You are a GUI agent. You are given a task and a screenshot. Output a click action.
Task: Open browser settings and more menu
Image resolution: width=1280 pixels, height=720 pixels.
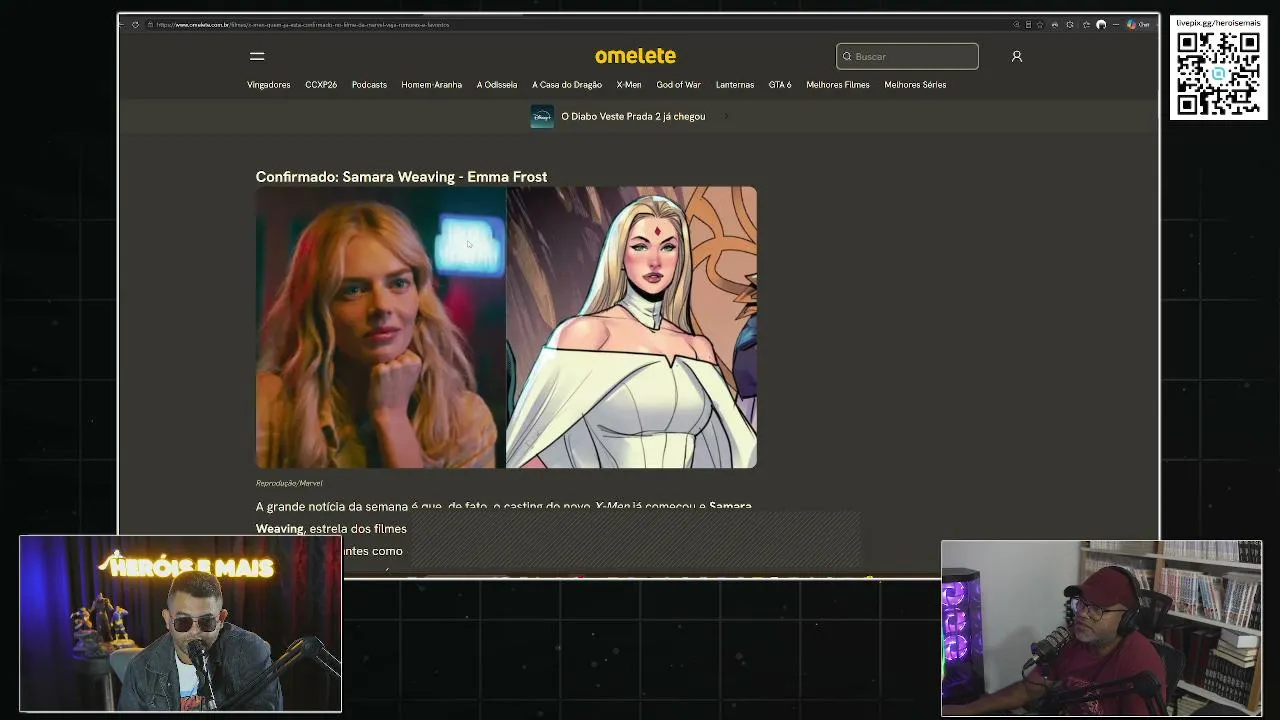coord(1114,25)
